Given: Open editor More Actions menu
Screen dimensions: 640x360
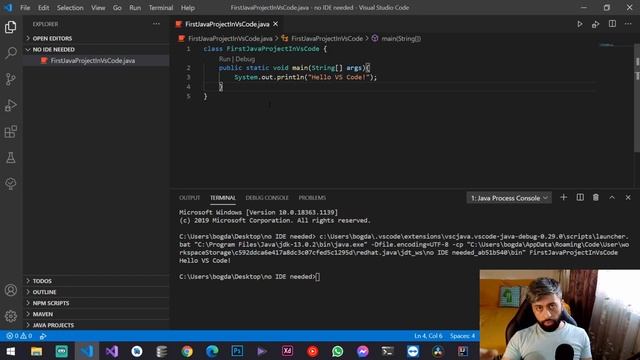Looking at the screenshot, I should click(x=628, y=24).
